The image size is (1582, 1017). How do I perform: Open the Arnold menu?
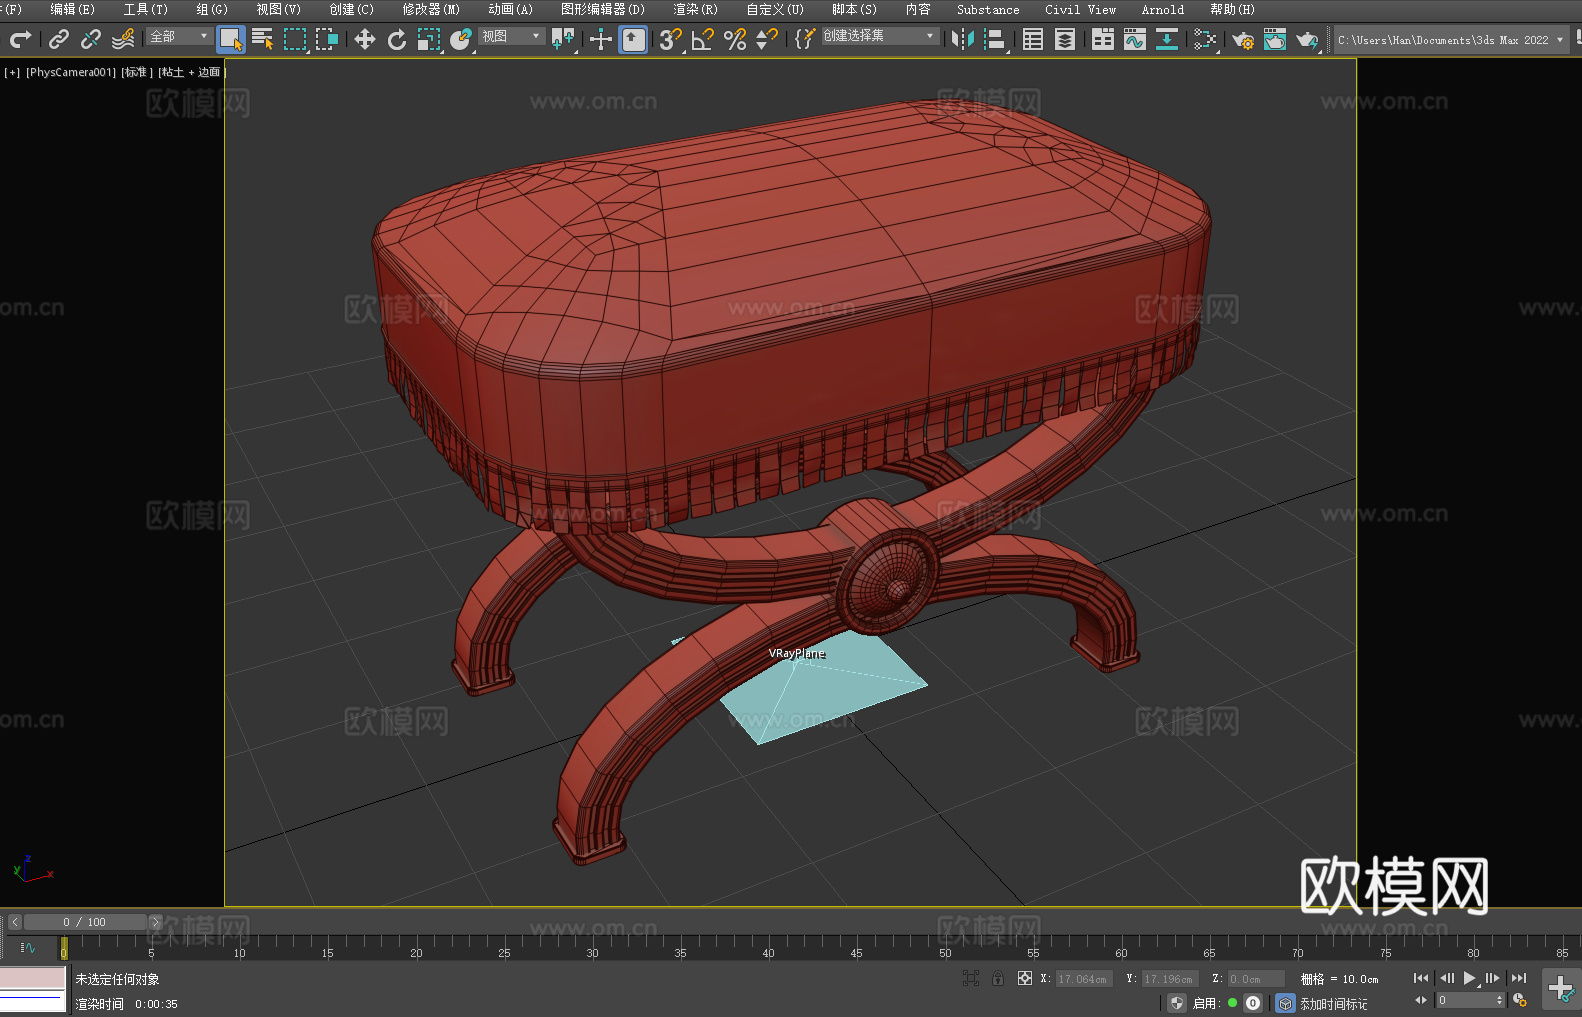(x=1162, y=9)
